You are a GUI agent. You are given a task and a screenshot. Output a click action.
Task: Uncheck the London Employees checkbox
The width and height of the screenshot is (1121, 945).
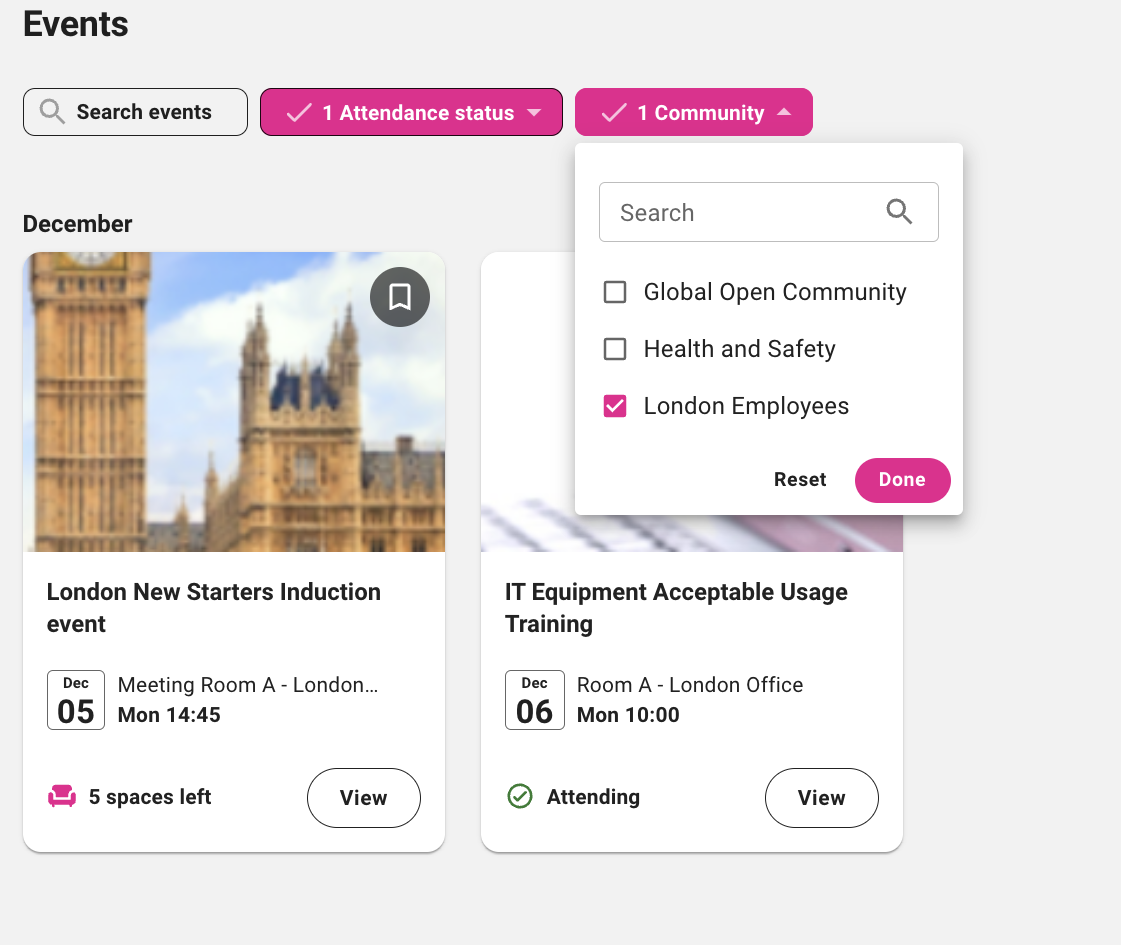[615, 406]
